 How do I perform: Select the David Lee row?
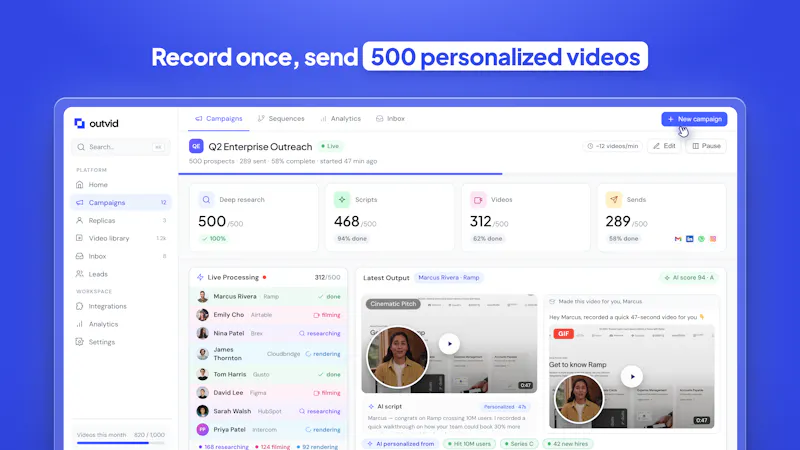268,393
